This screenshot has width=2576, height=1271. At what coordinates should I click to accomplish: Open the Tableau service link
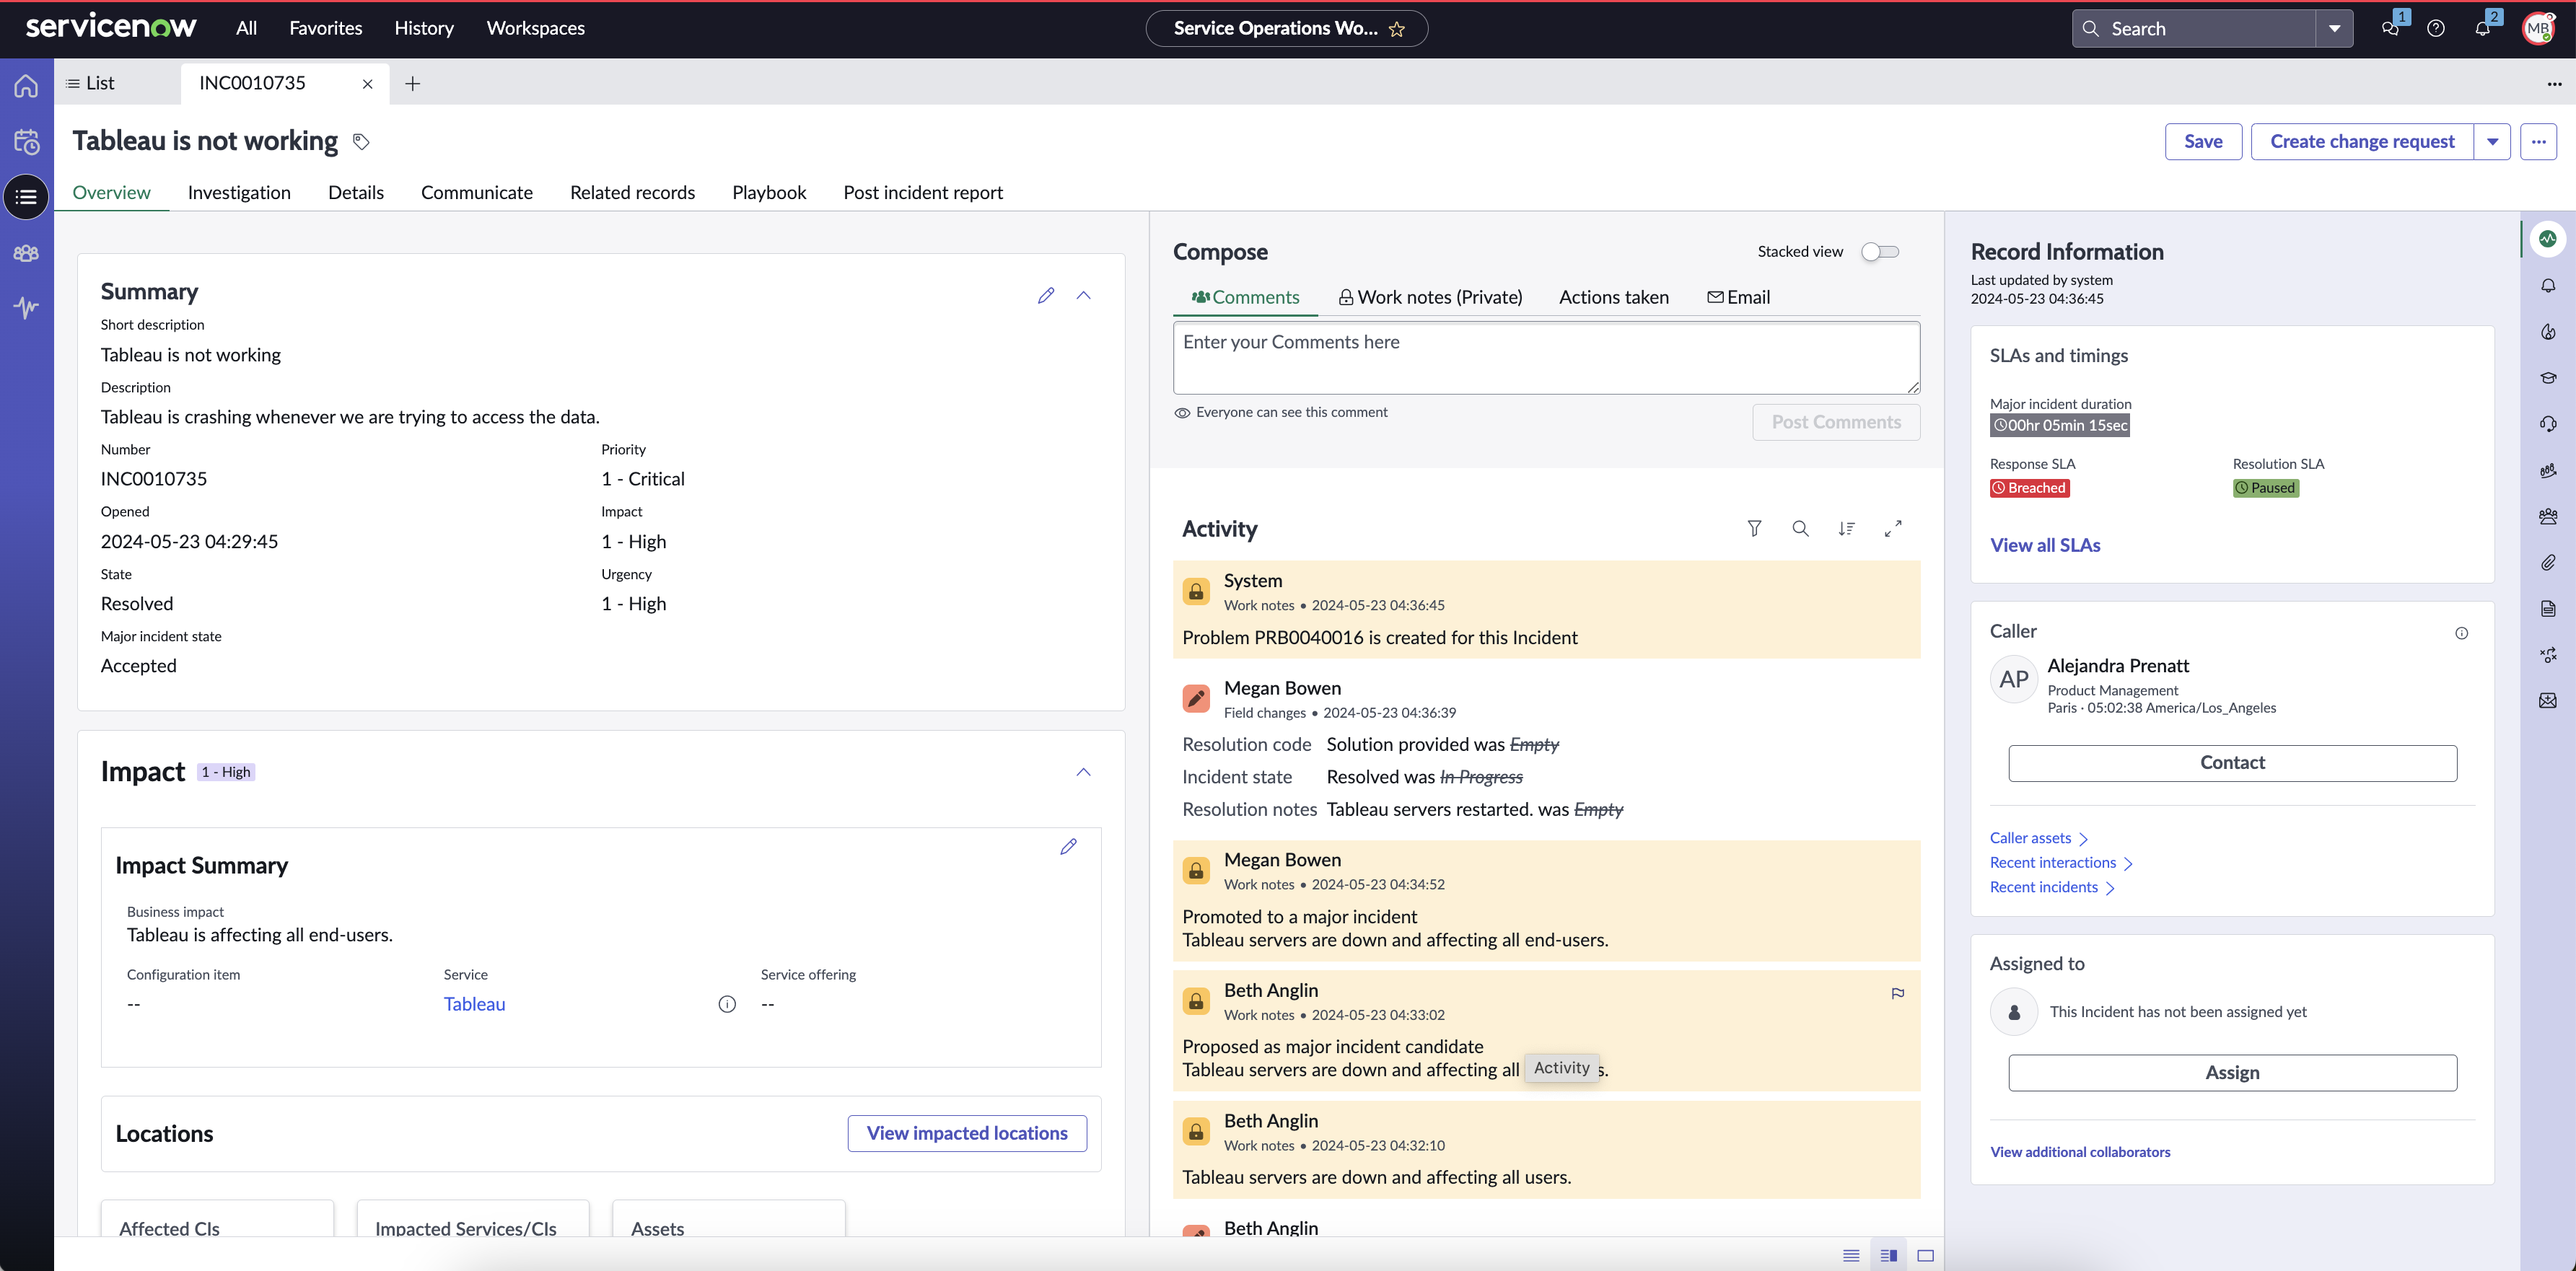(475, 1004)
